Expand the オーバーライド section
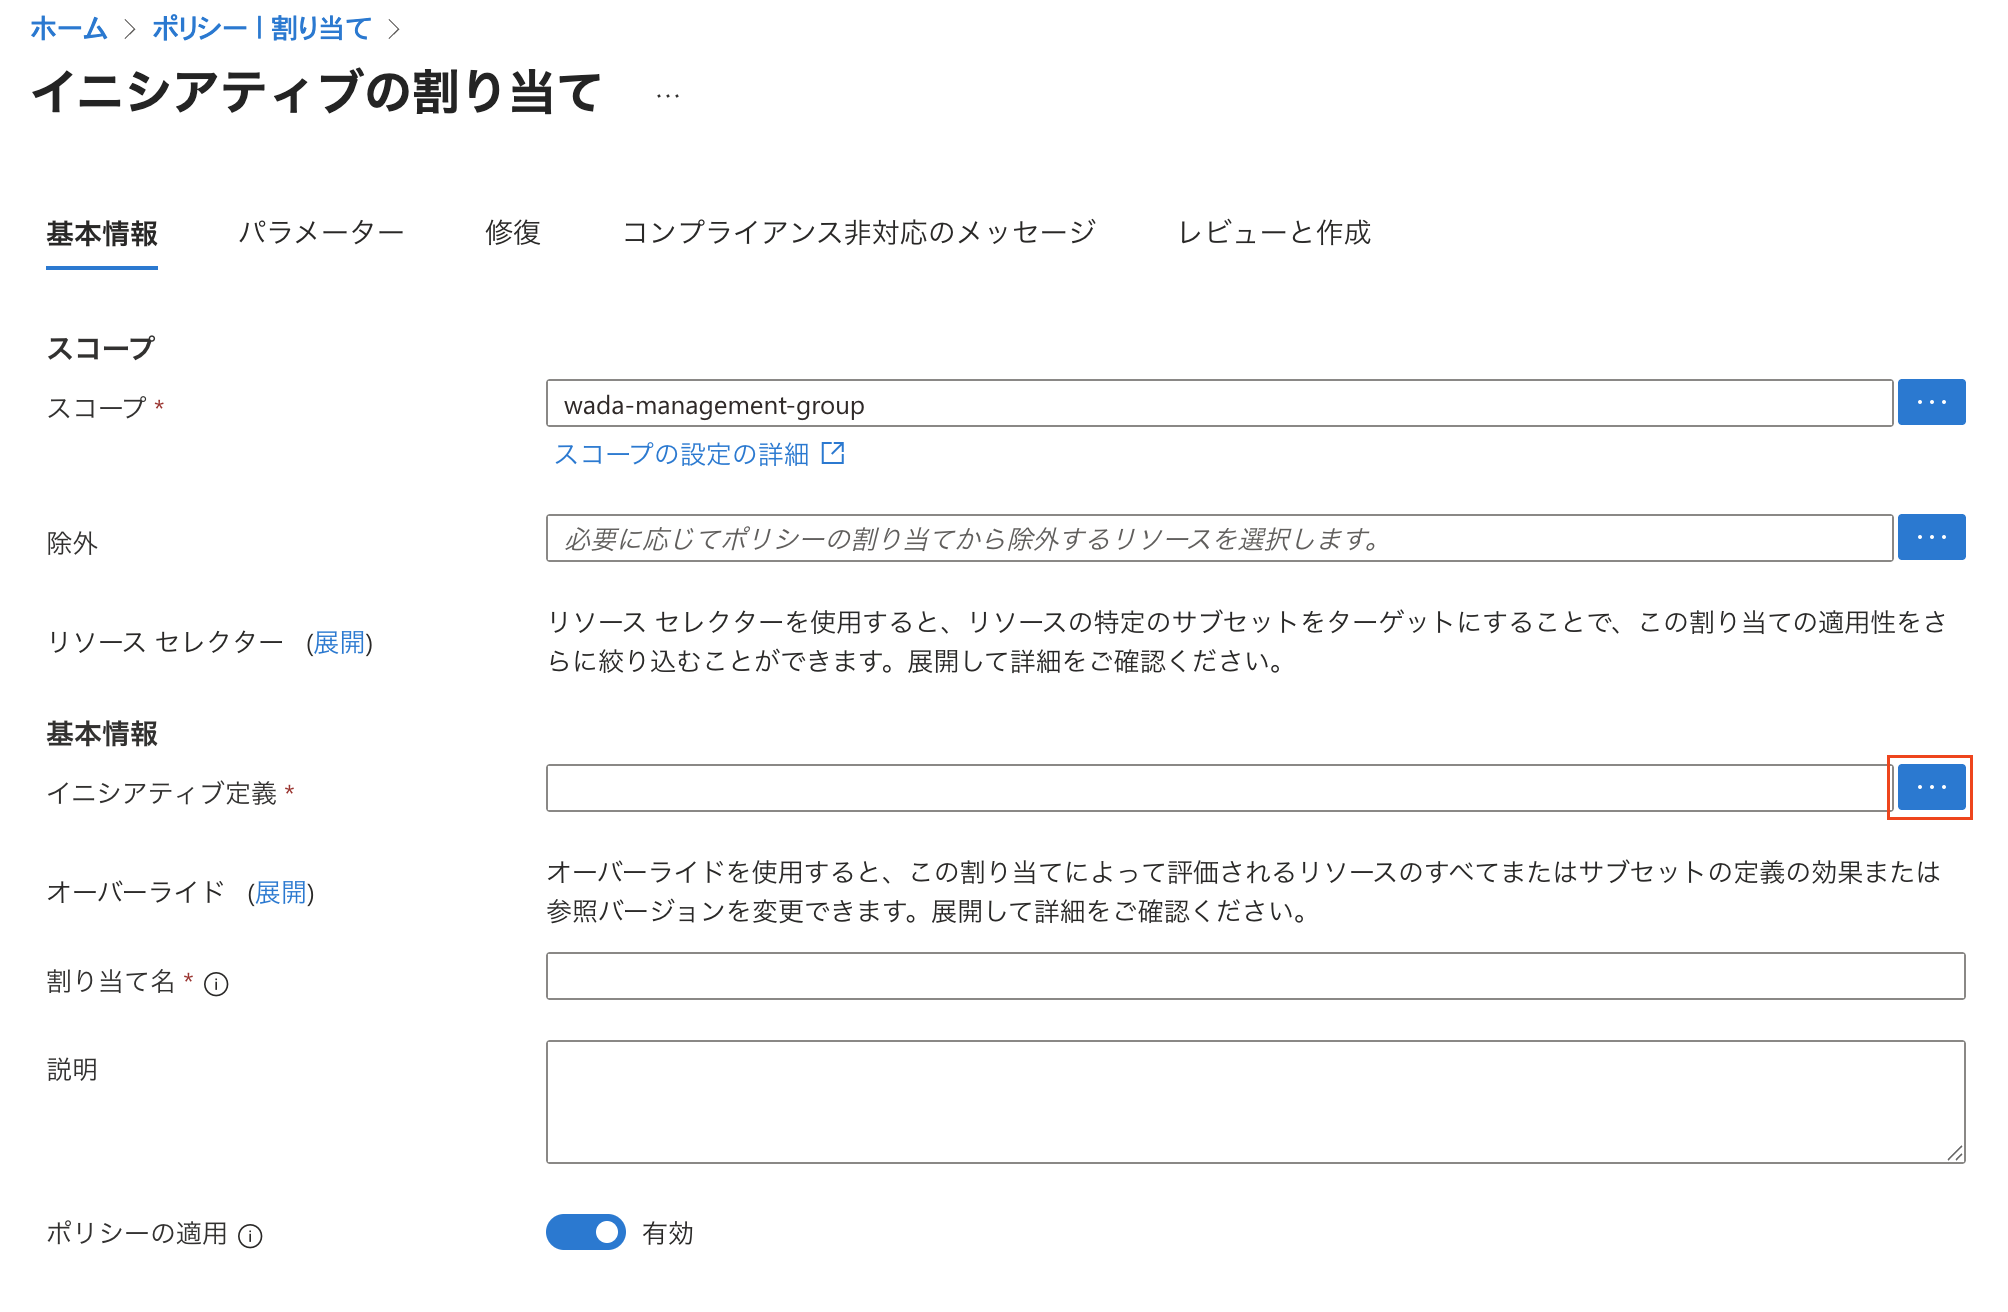2008x1312 pixels. point(281,892)
